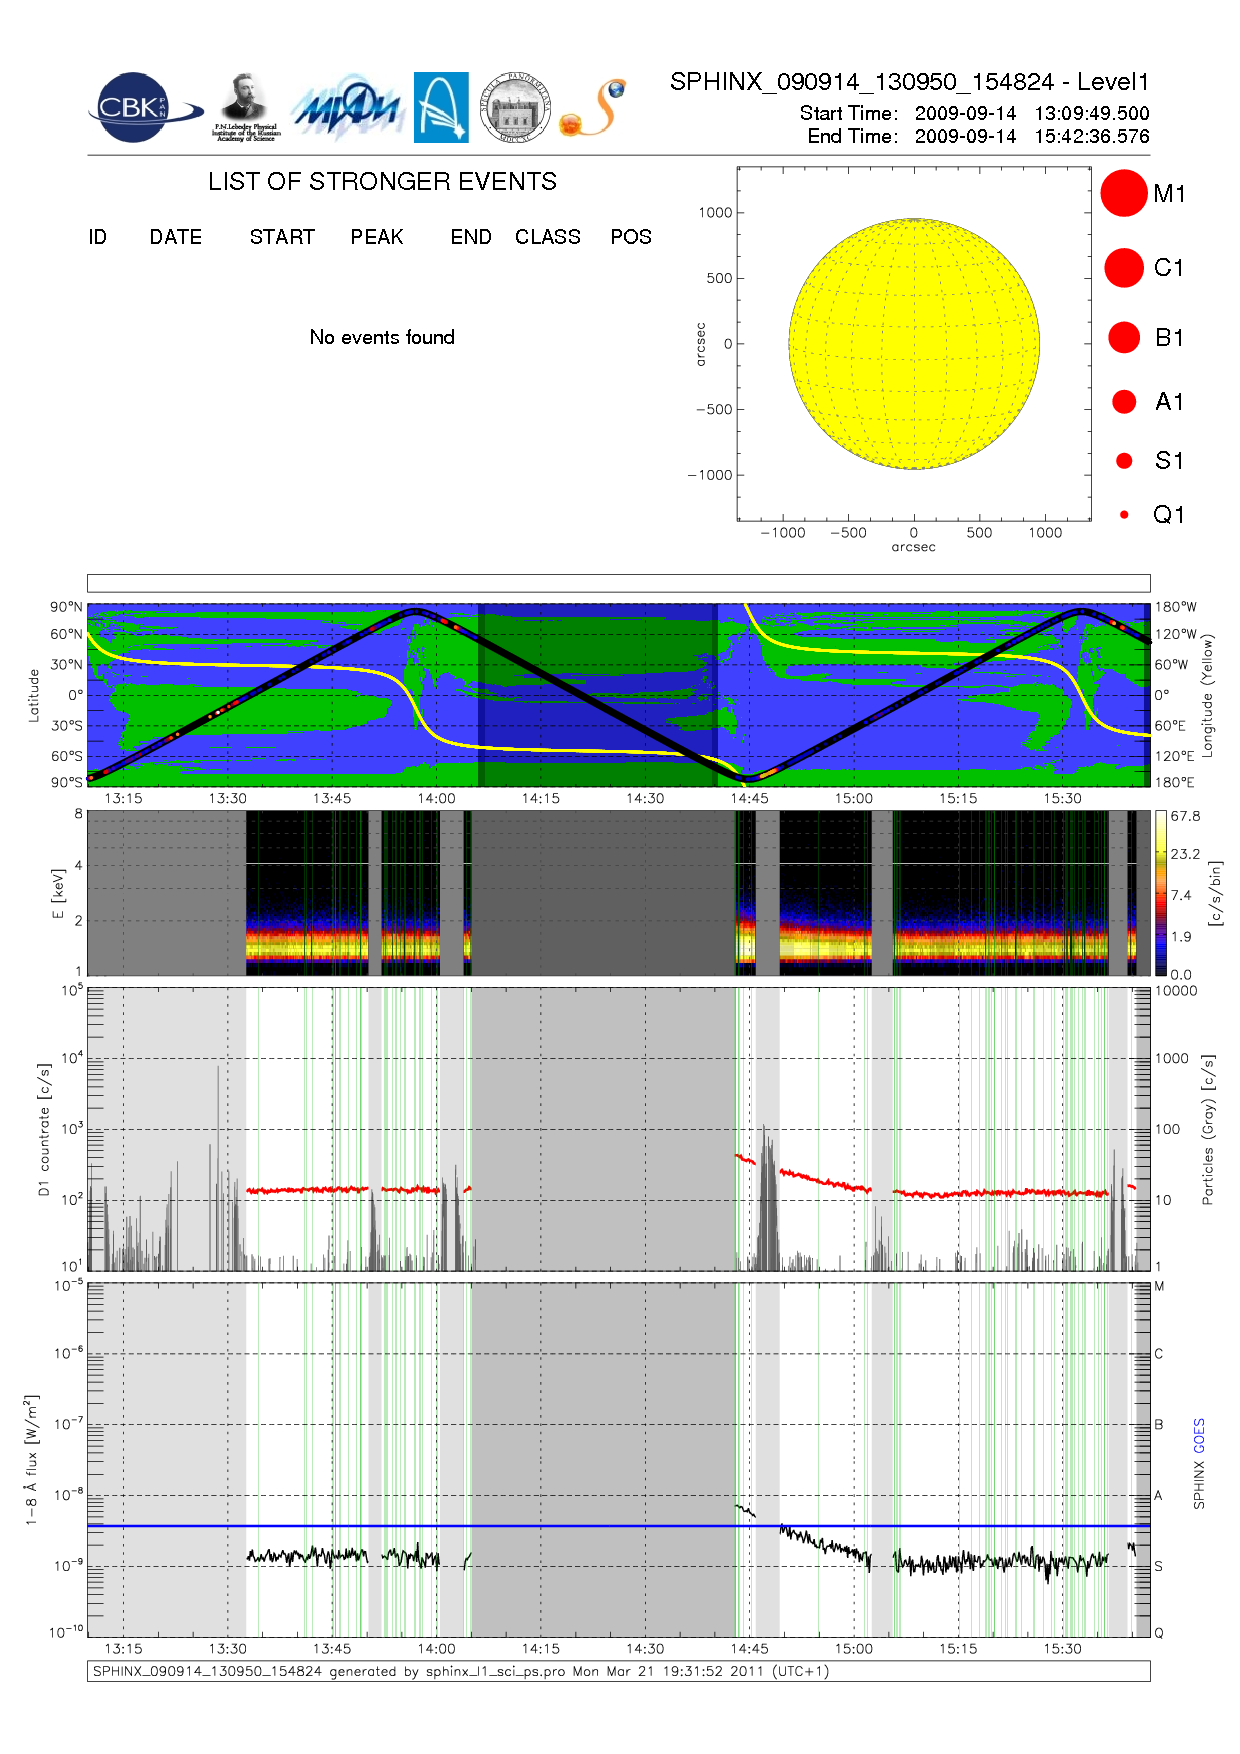Click the CLASS column header
The width and height of the screenshot is (1240, 1754).
(x=547, y=237)
